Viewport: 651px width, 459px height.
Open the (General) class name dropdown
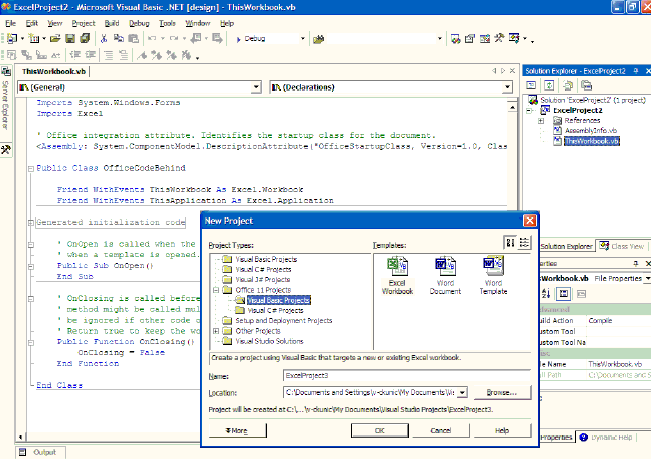(256, 87)
